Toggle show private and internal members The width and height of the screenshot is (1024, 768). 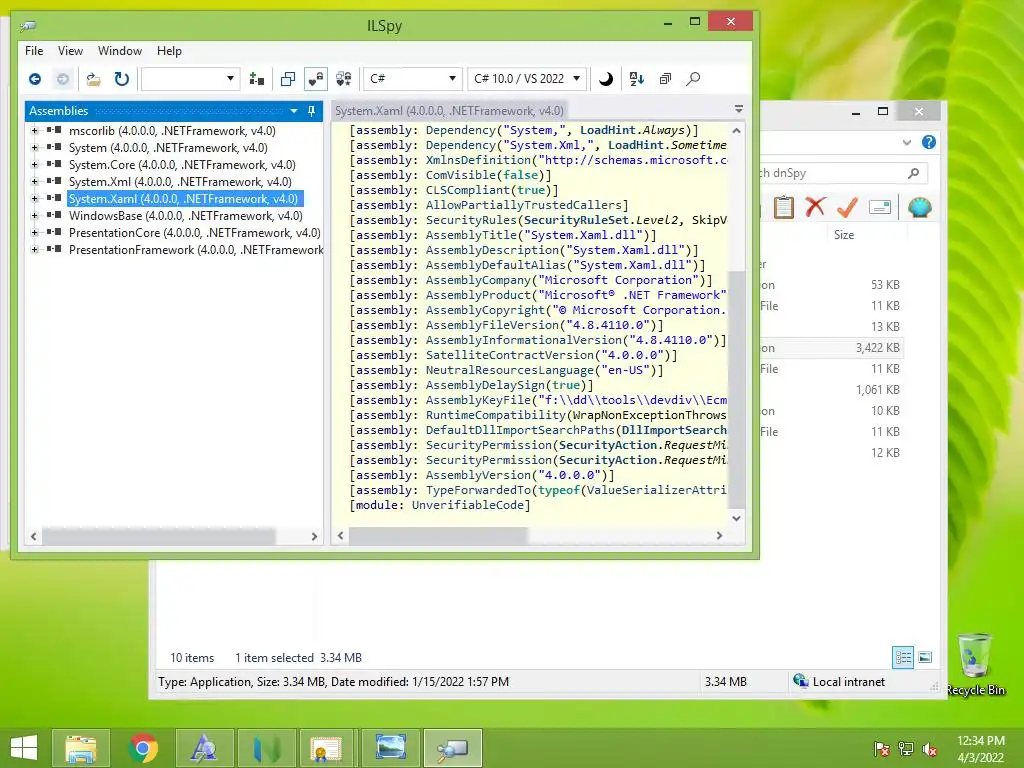point(316,79)
